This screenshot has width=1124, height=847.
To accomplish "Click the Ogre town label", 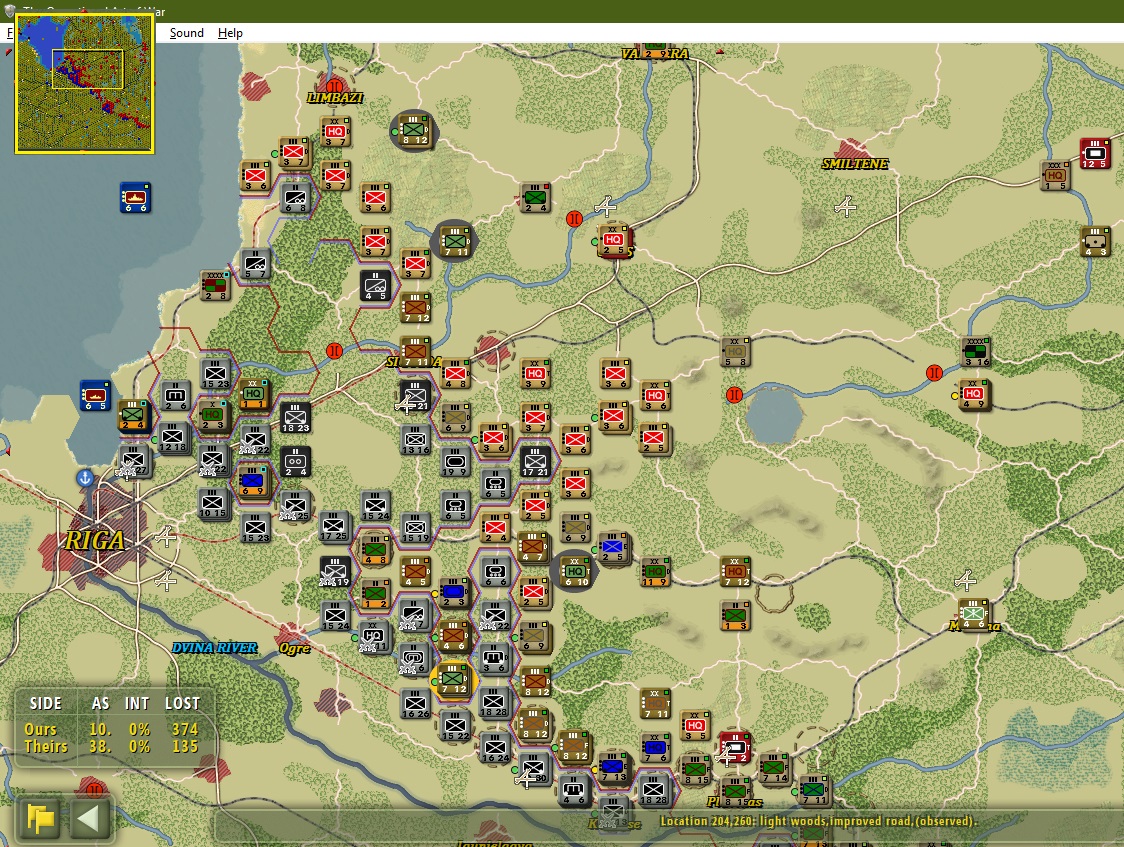I will click(294, 648).
